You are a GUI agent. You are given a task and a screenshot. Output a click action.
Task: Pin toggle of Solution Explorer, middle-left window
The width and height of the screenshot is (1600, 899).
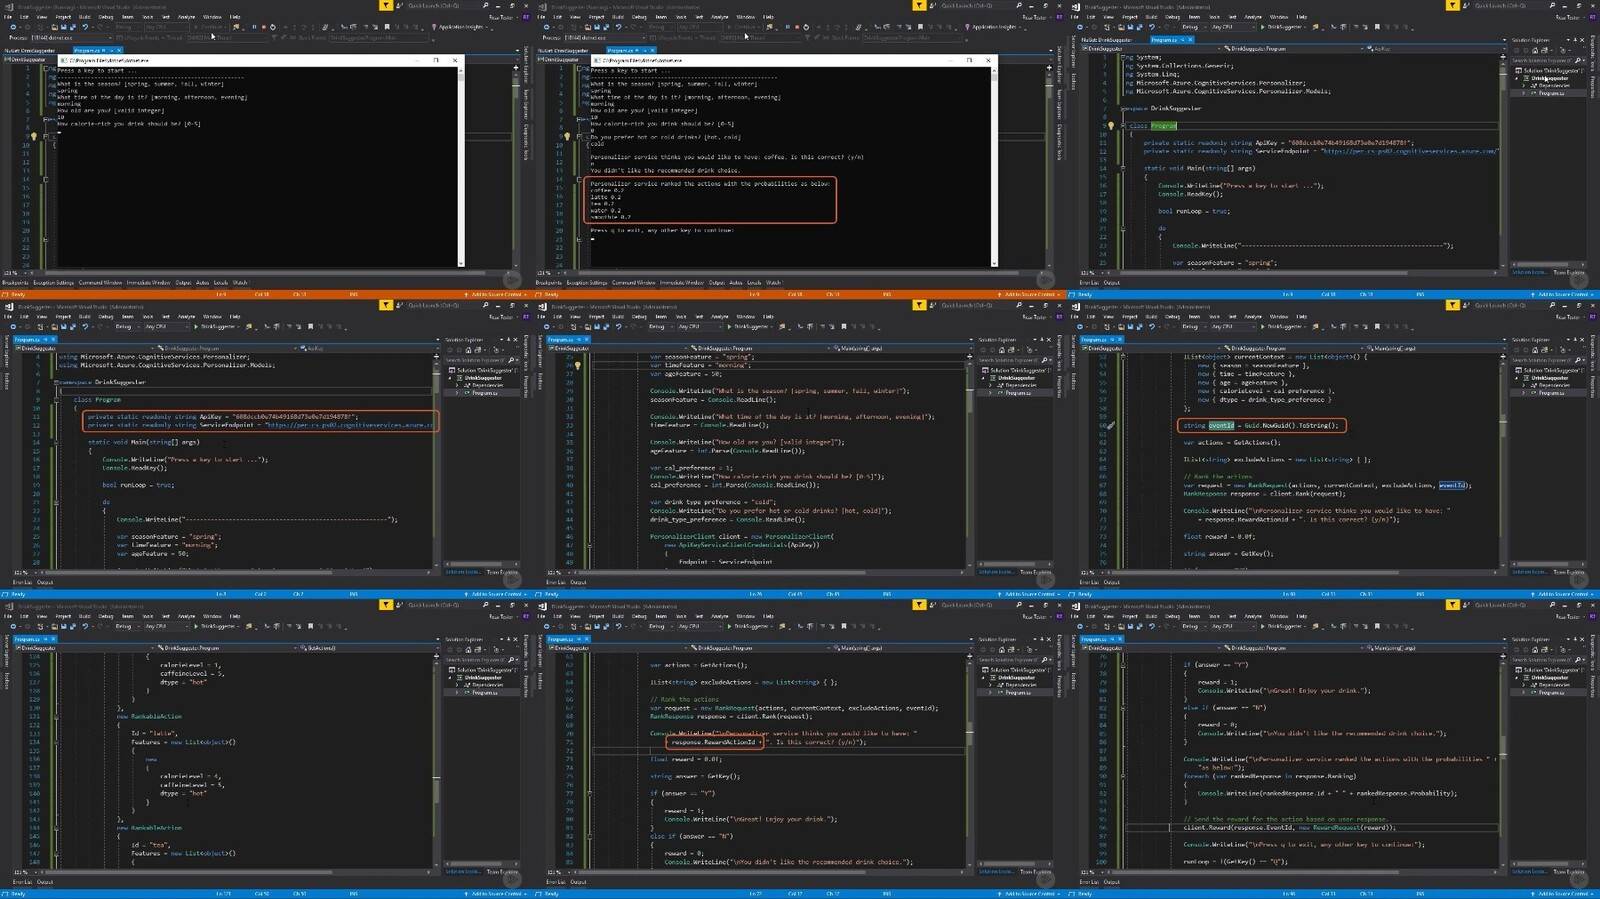(x=508, y=339)
